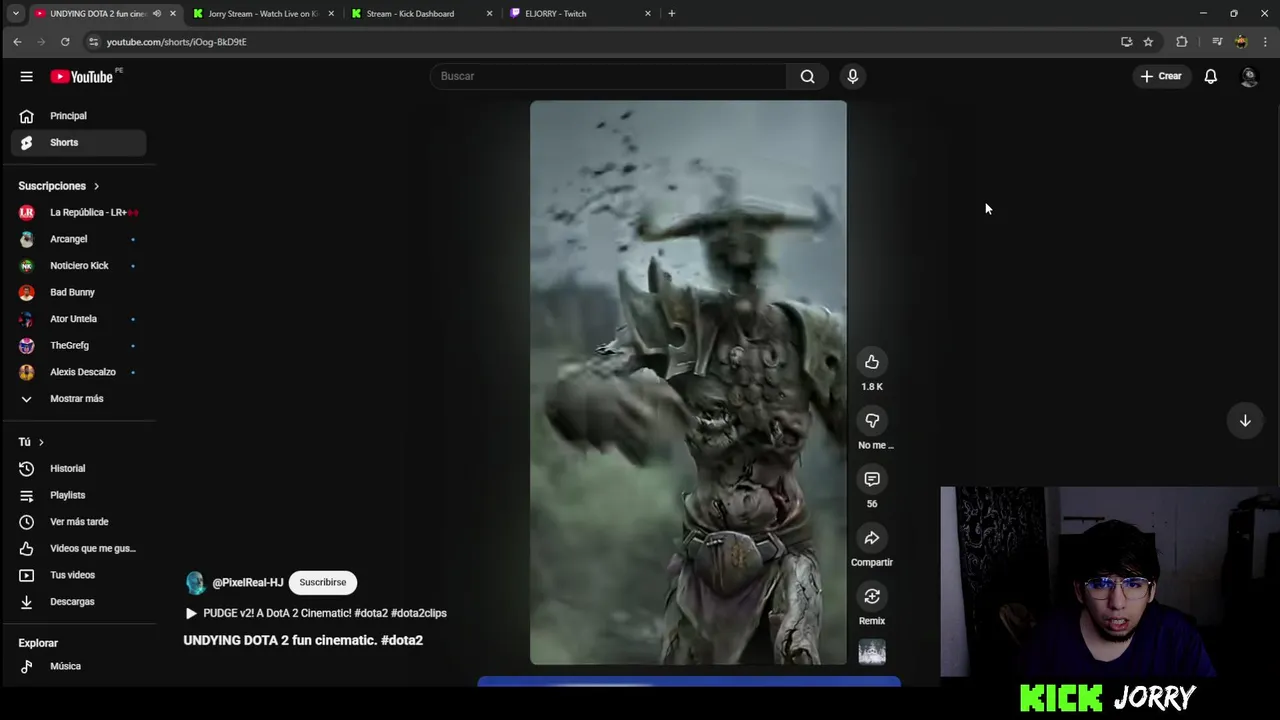Focus the Buscar search field
This screenshot has height=720, width=1280.
(x=608, y=76)
